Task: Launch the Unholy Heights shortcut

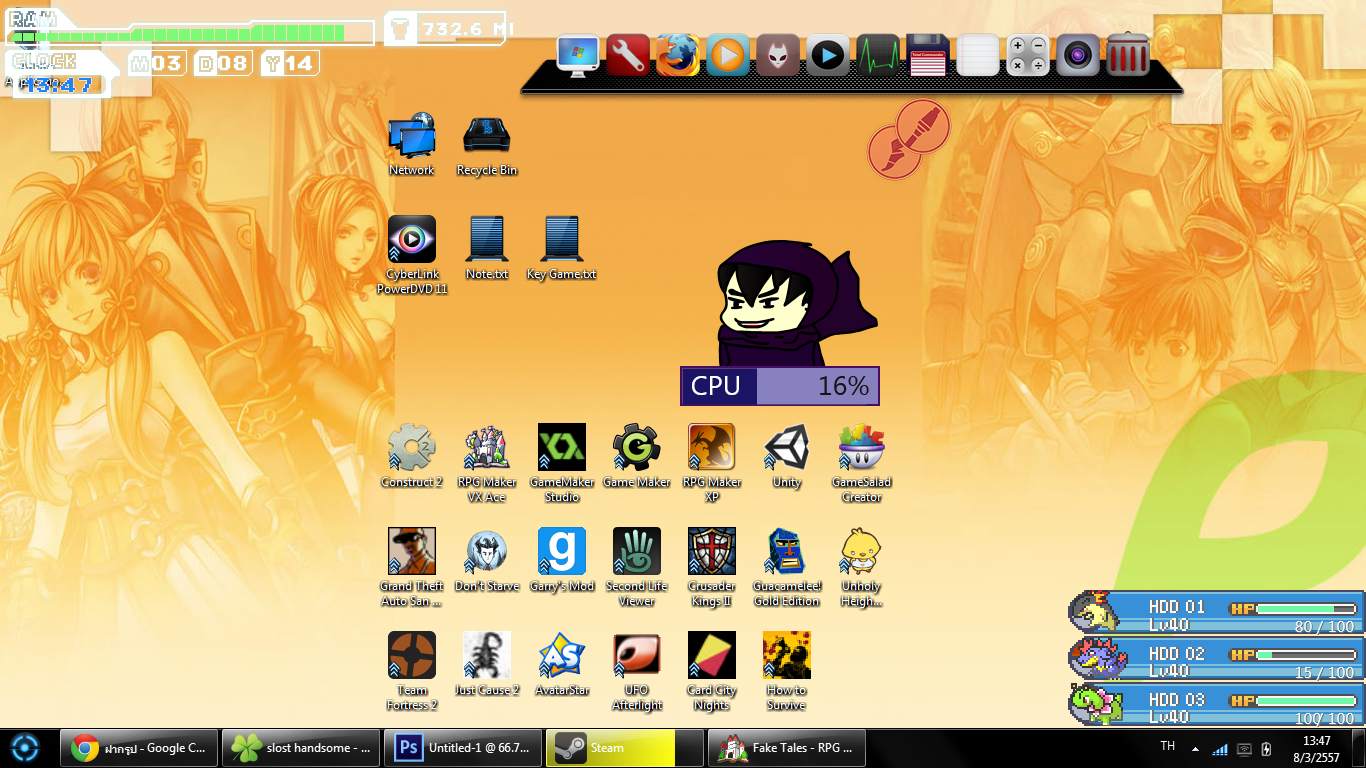Action: click(x=862, y=567)
